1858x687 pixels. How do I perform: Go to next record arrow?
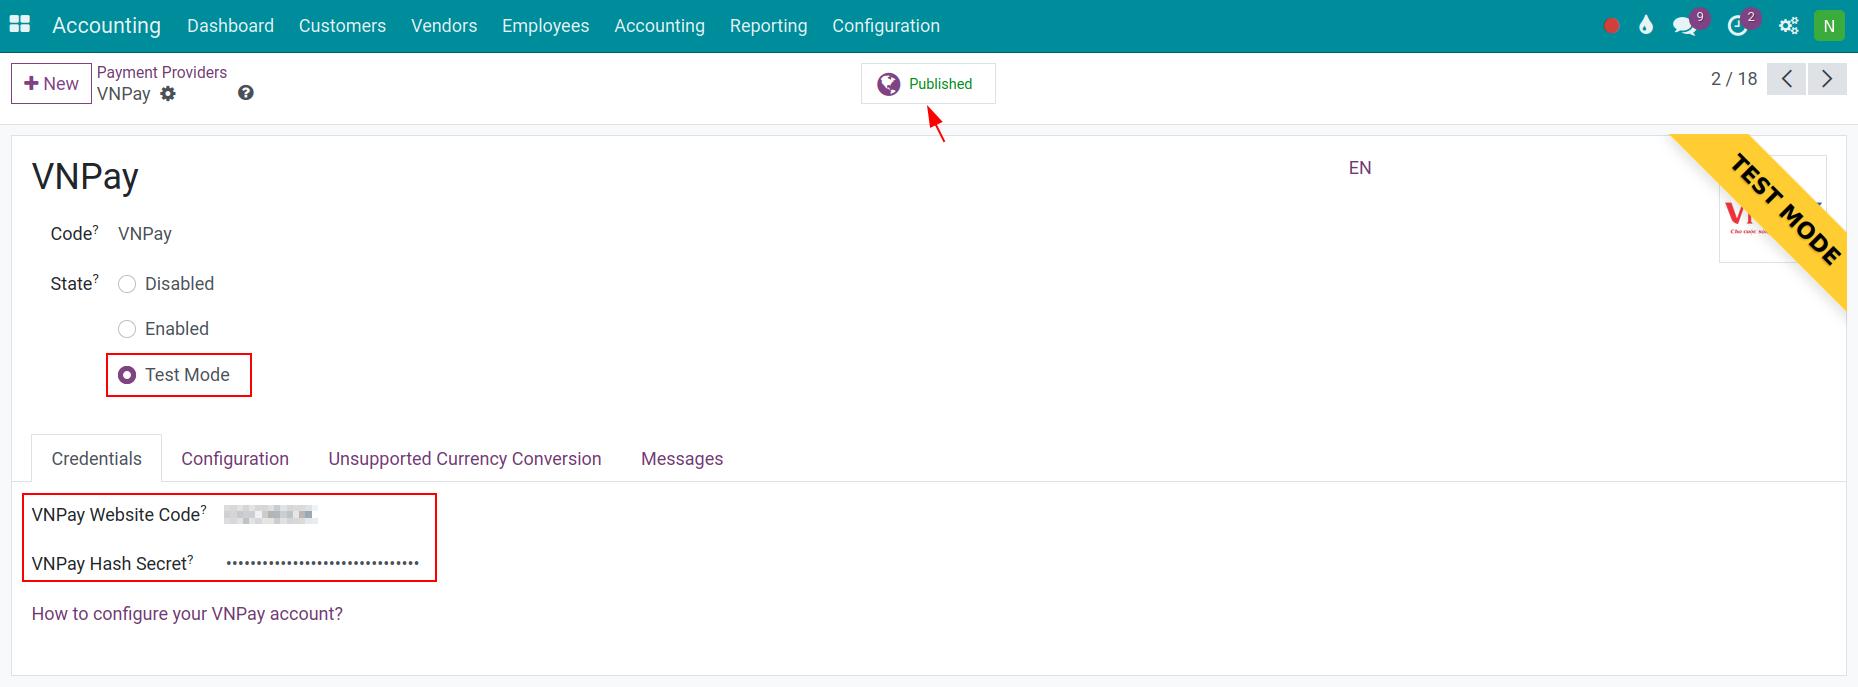coord(1827,79)
